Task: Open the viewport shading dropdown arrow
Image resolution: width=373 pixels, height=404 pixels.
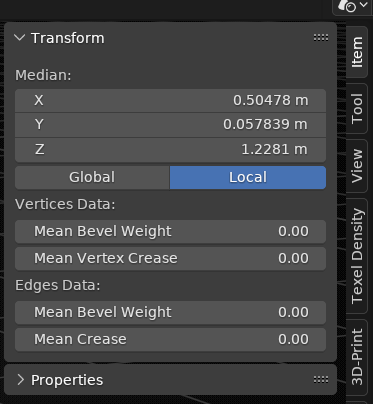Action: click(363, 5)
